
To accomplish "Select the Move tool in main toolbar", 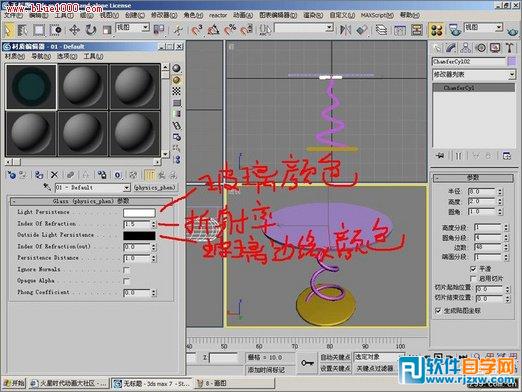I will pos(74,30).
